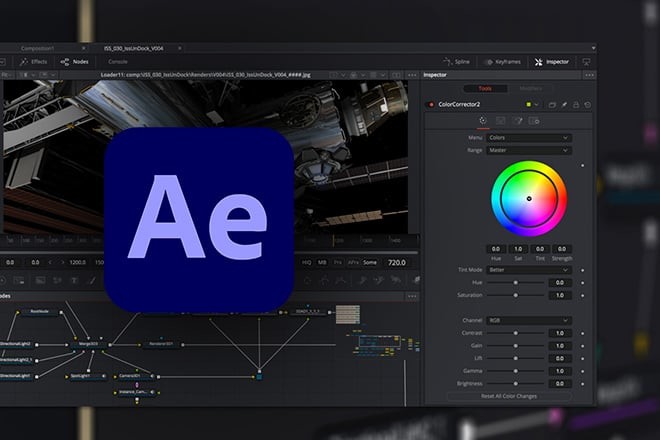Open the Effects library panel
The image size is (660, 440).
coord(34,62)
